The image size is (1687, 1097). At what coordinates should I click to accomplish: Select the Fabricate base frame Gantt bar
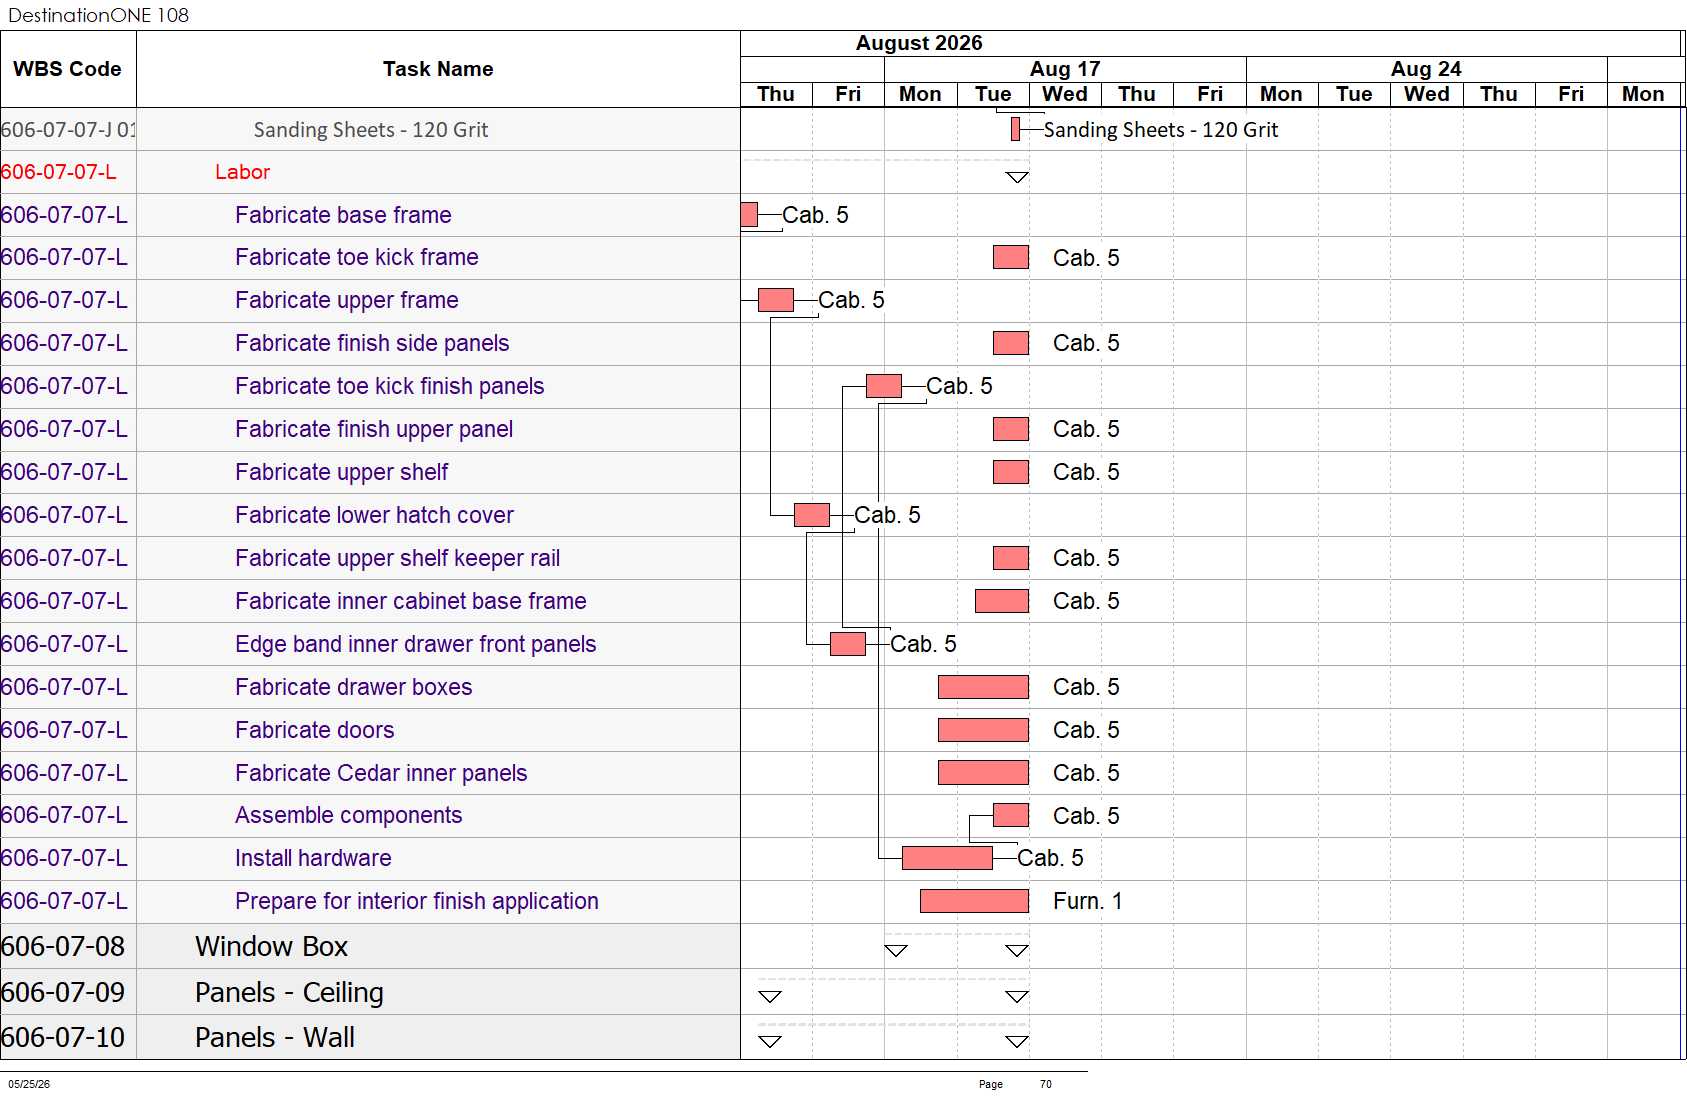(749, 215)
